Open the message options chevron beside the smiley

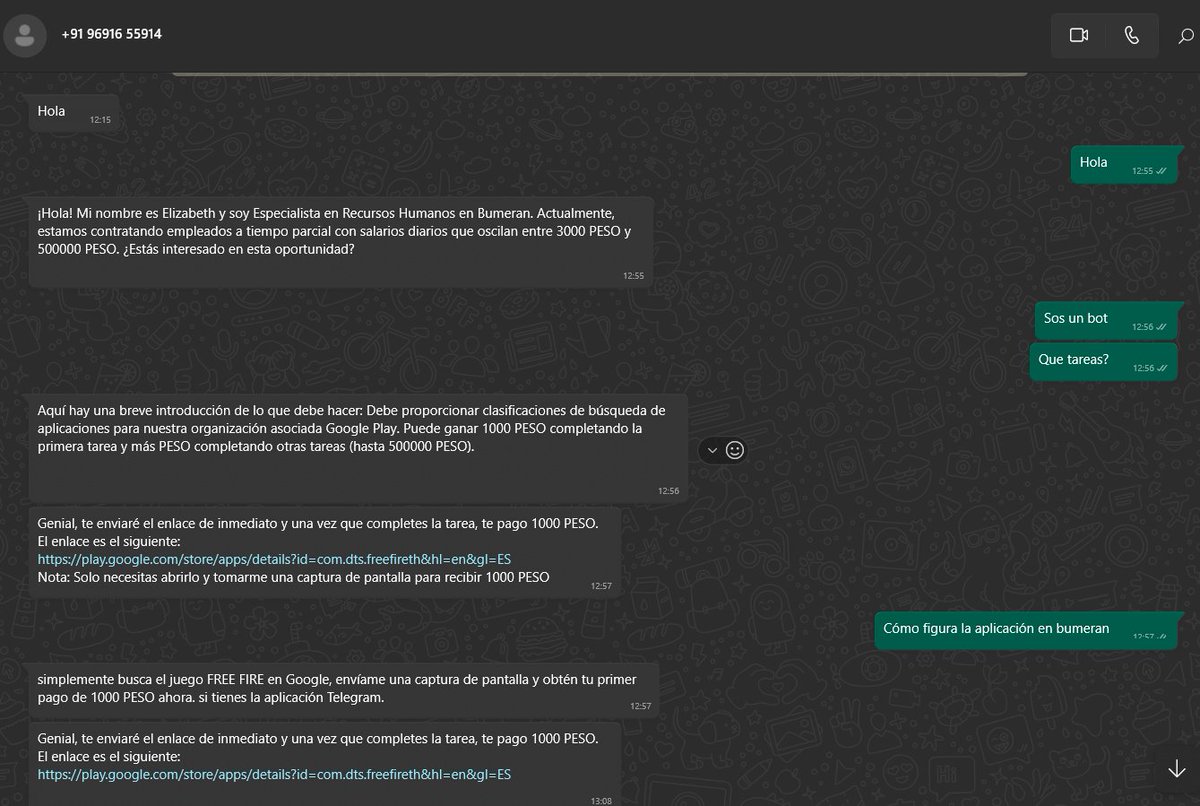click(712, 450)
